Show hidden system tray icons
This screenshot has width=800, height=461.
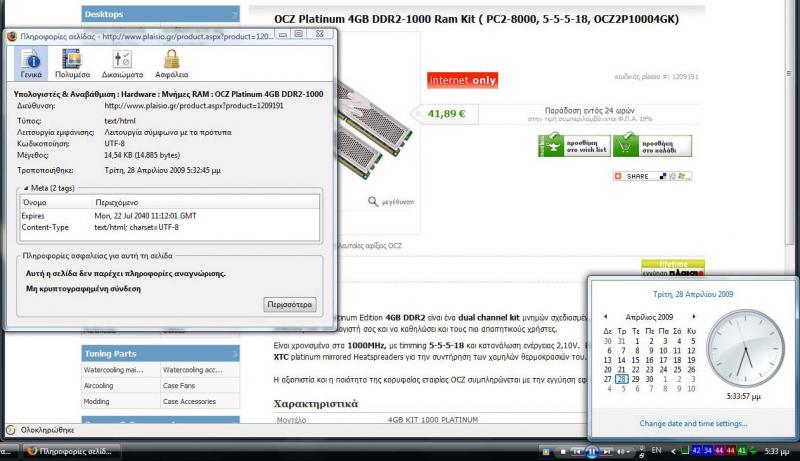673,451
